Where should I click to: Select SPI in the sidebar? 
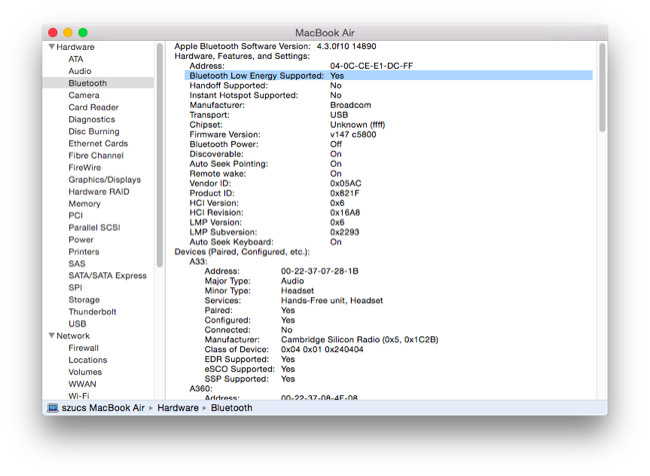tap(75, 287)
